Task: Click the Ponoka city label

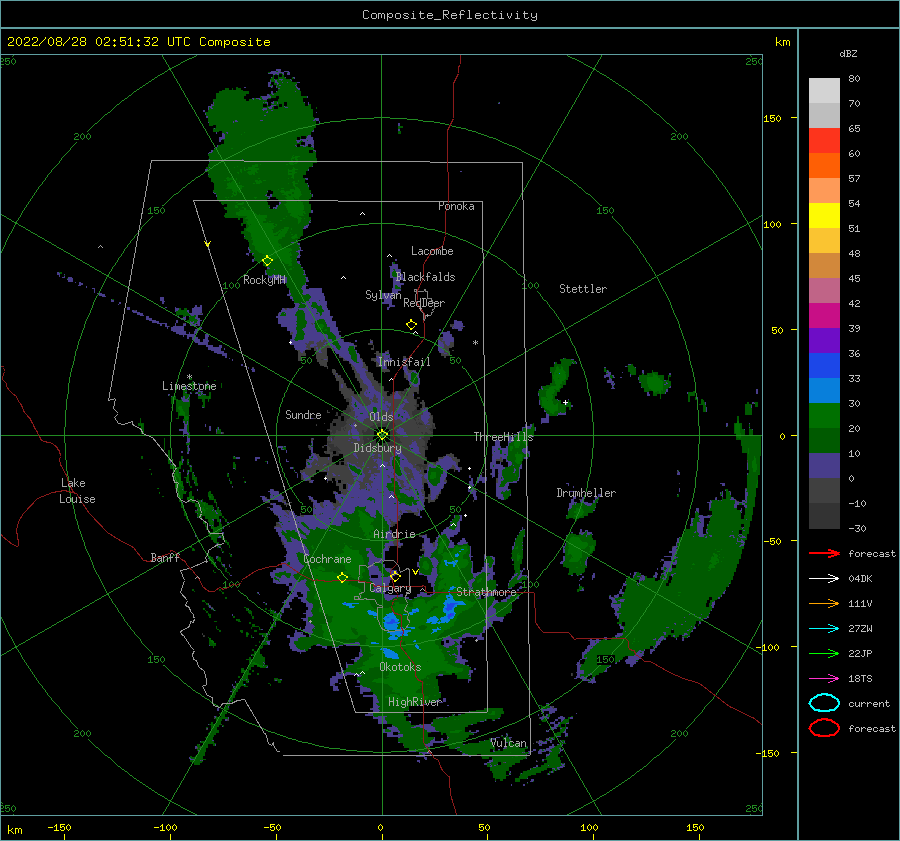Action: coord(456,206)
